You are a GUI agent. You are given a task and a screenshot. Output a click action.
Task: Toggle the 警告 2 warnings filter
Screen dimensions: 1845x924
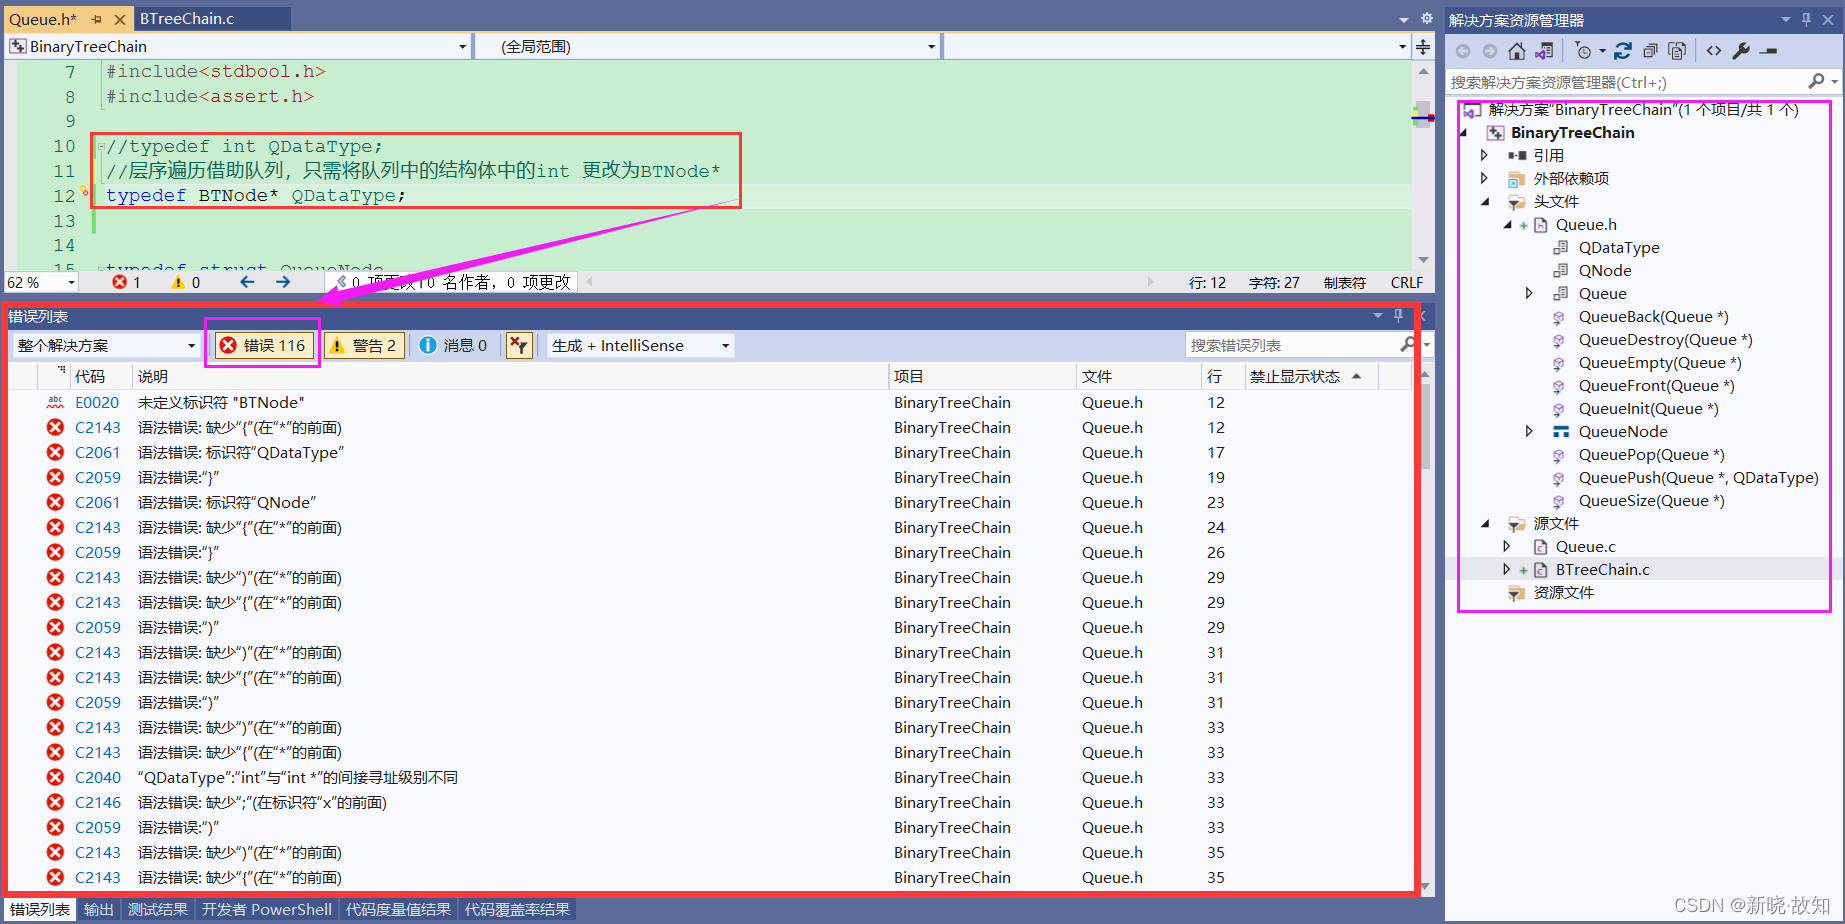pos(363,345)
